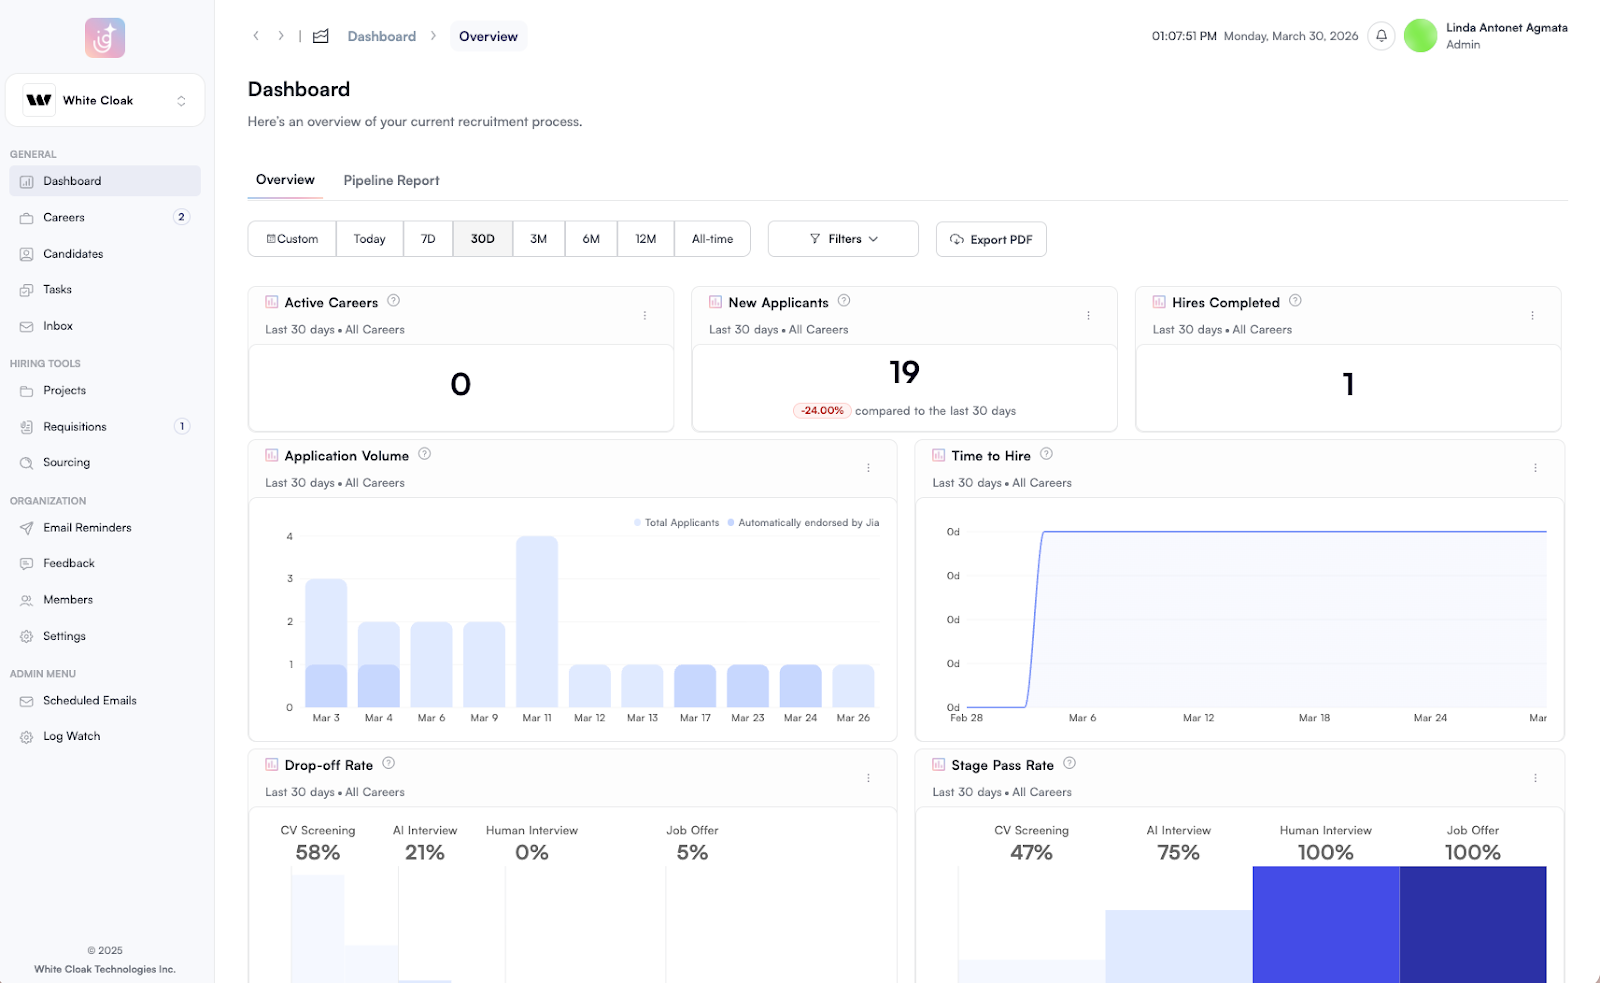Click the Export PDF button
This screenshot has height=983, width=1600.
991,239
